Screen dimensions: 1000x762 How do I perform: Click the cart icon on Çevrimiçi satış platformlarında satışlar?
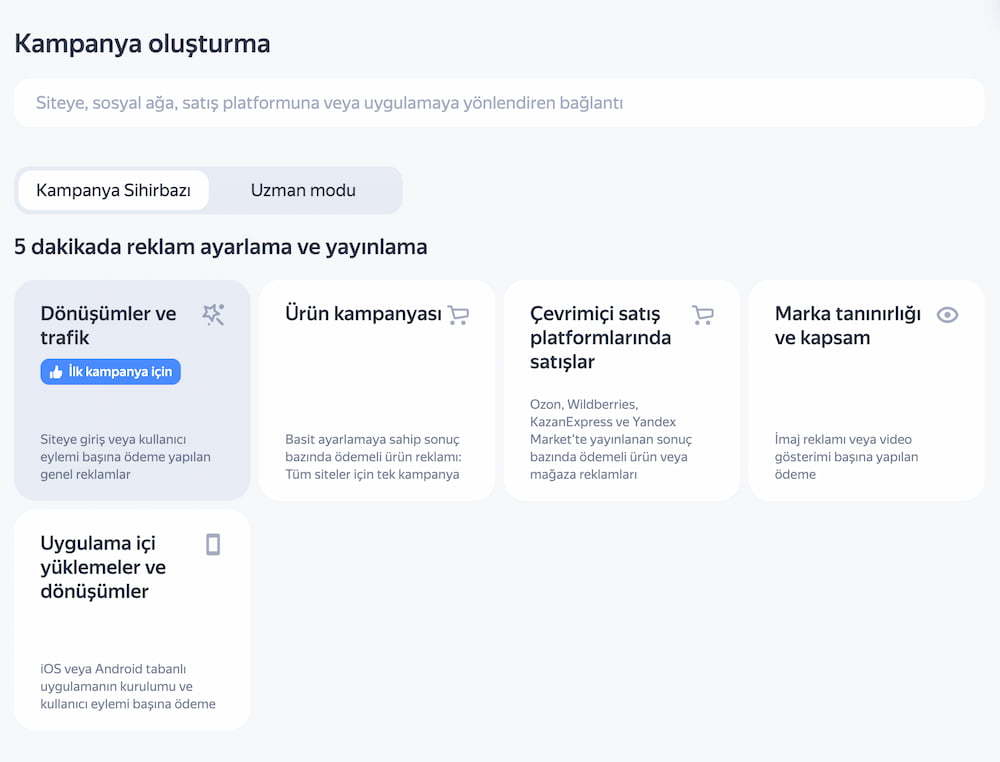coord(703,314)
